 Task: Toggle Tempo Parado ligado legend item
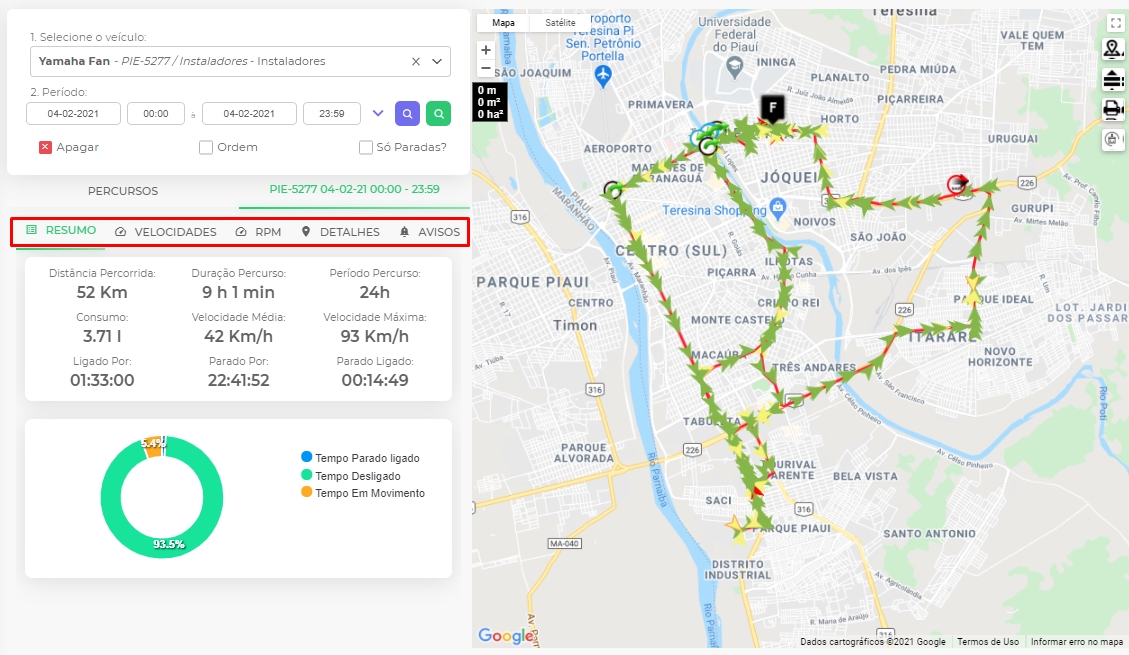click(360, 458)
